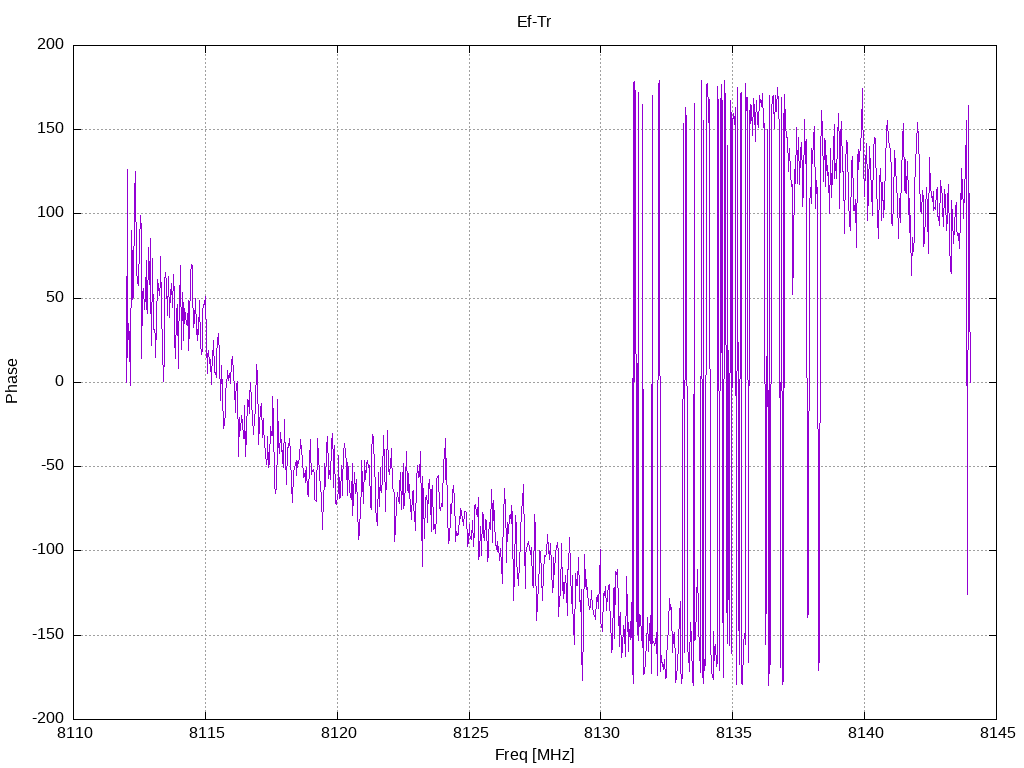
Task: Click x-axis tick label 8125
Action: (470, 733)
